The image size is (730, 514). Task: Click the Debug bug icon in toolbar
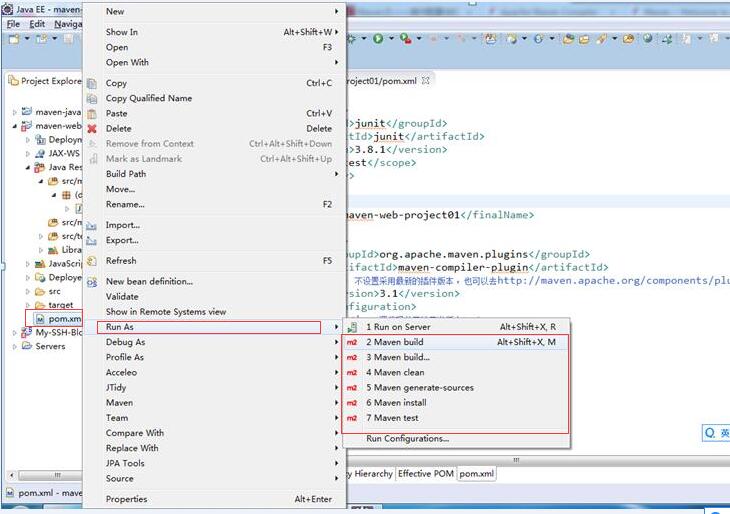351,39
